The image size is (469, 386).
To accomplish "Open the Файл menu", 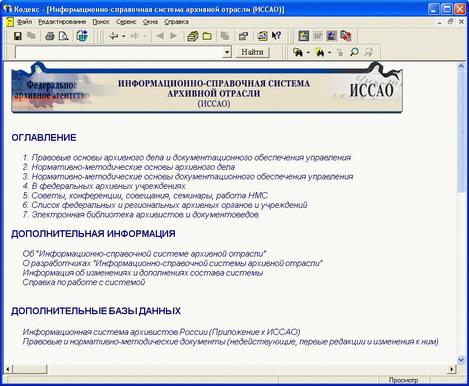I will pyautogui.click(x=24, y=22).
